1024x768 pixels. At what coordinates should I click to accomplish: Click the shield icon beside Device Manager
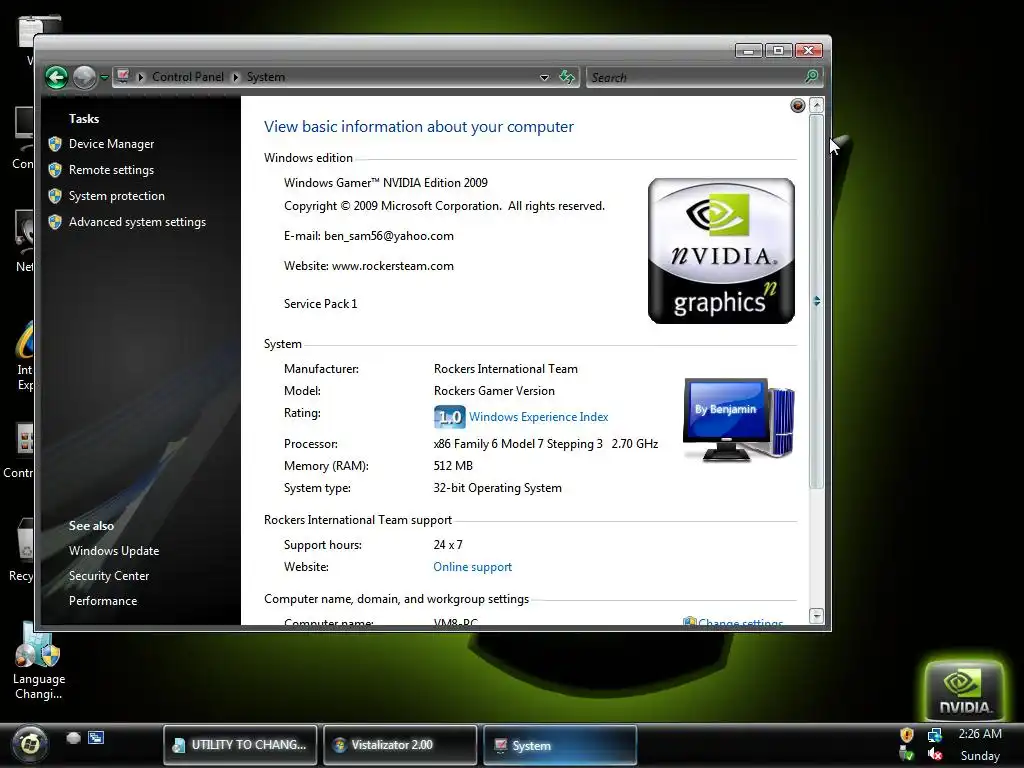click(56, 144)
